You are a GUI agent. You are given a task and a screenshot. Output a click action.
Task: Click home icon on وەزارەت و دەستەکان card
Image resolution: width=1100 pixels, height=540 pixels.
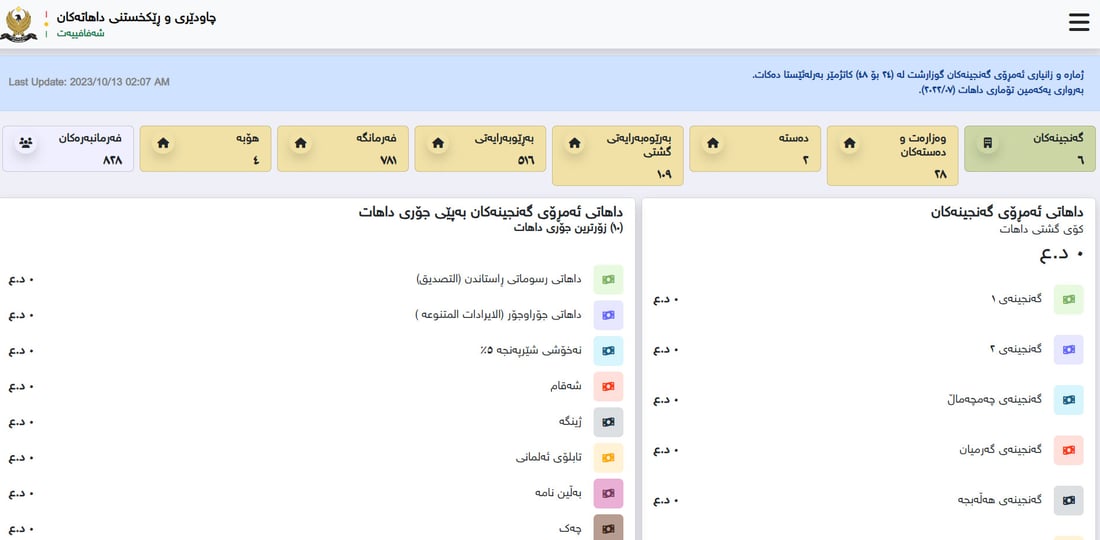coord(850,143)
